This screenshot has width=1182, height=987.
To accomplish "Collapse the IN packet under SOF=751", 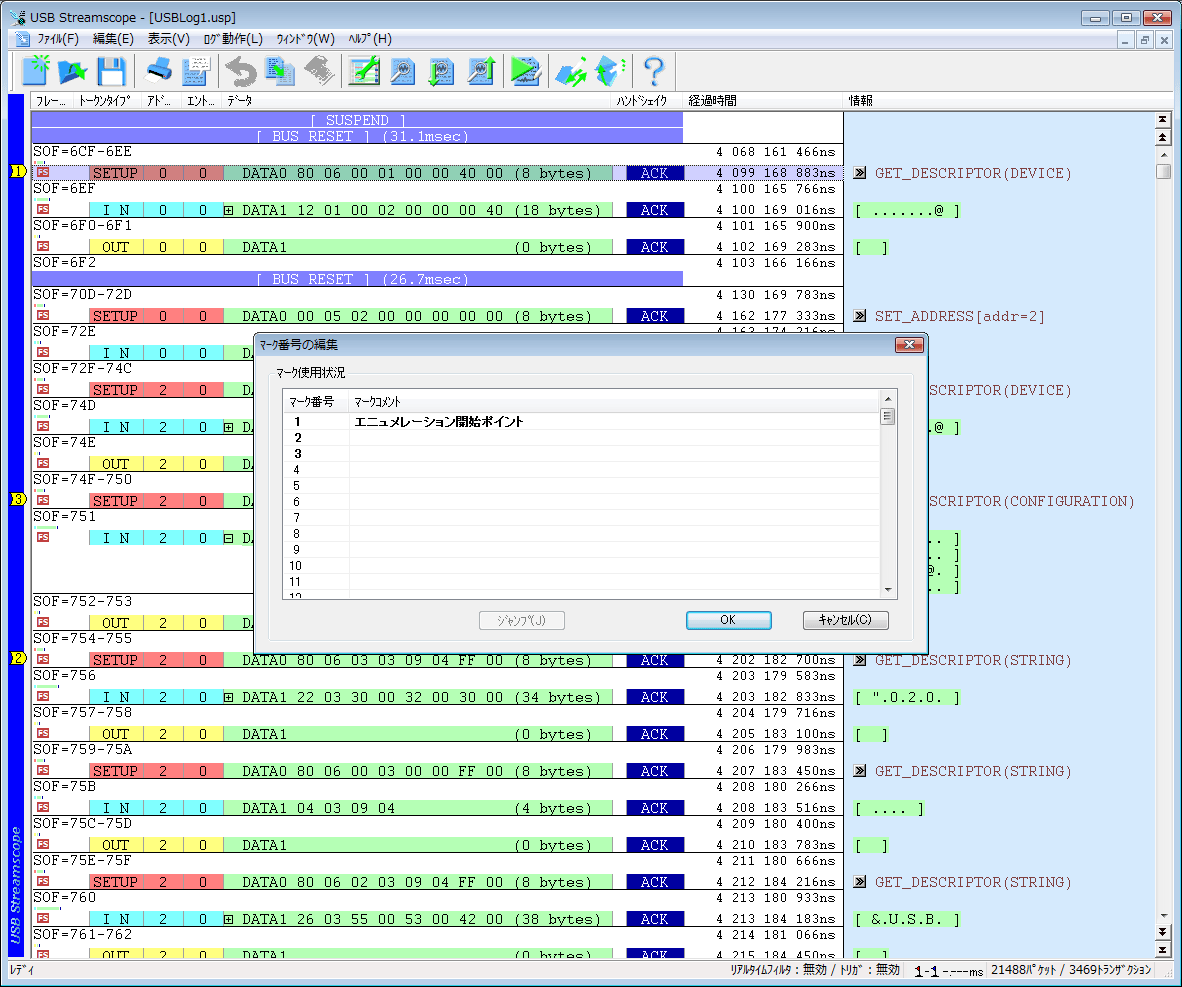I will [x=228, y=538].
